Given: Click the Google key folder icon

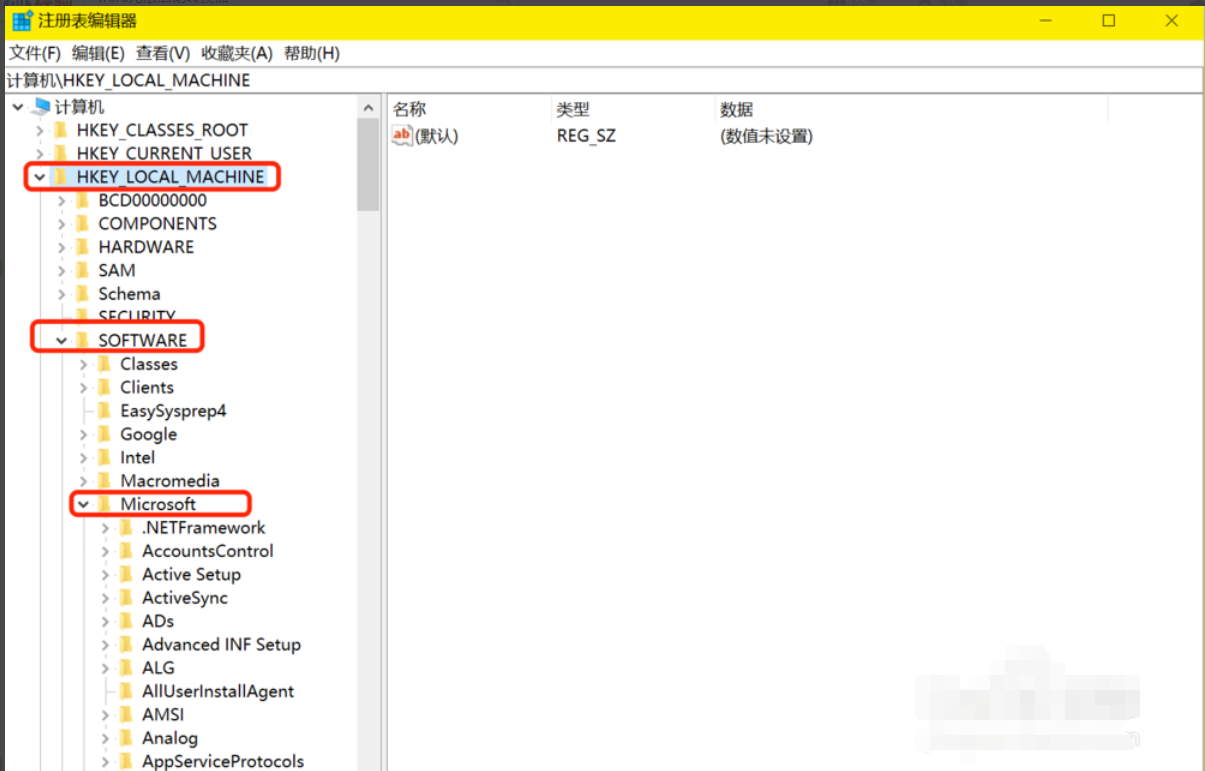Looking at the screenshot, I should [x=105, y=434].
